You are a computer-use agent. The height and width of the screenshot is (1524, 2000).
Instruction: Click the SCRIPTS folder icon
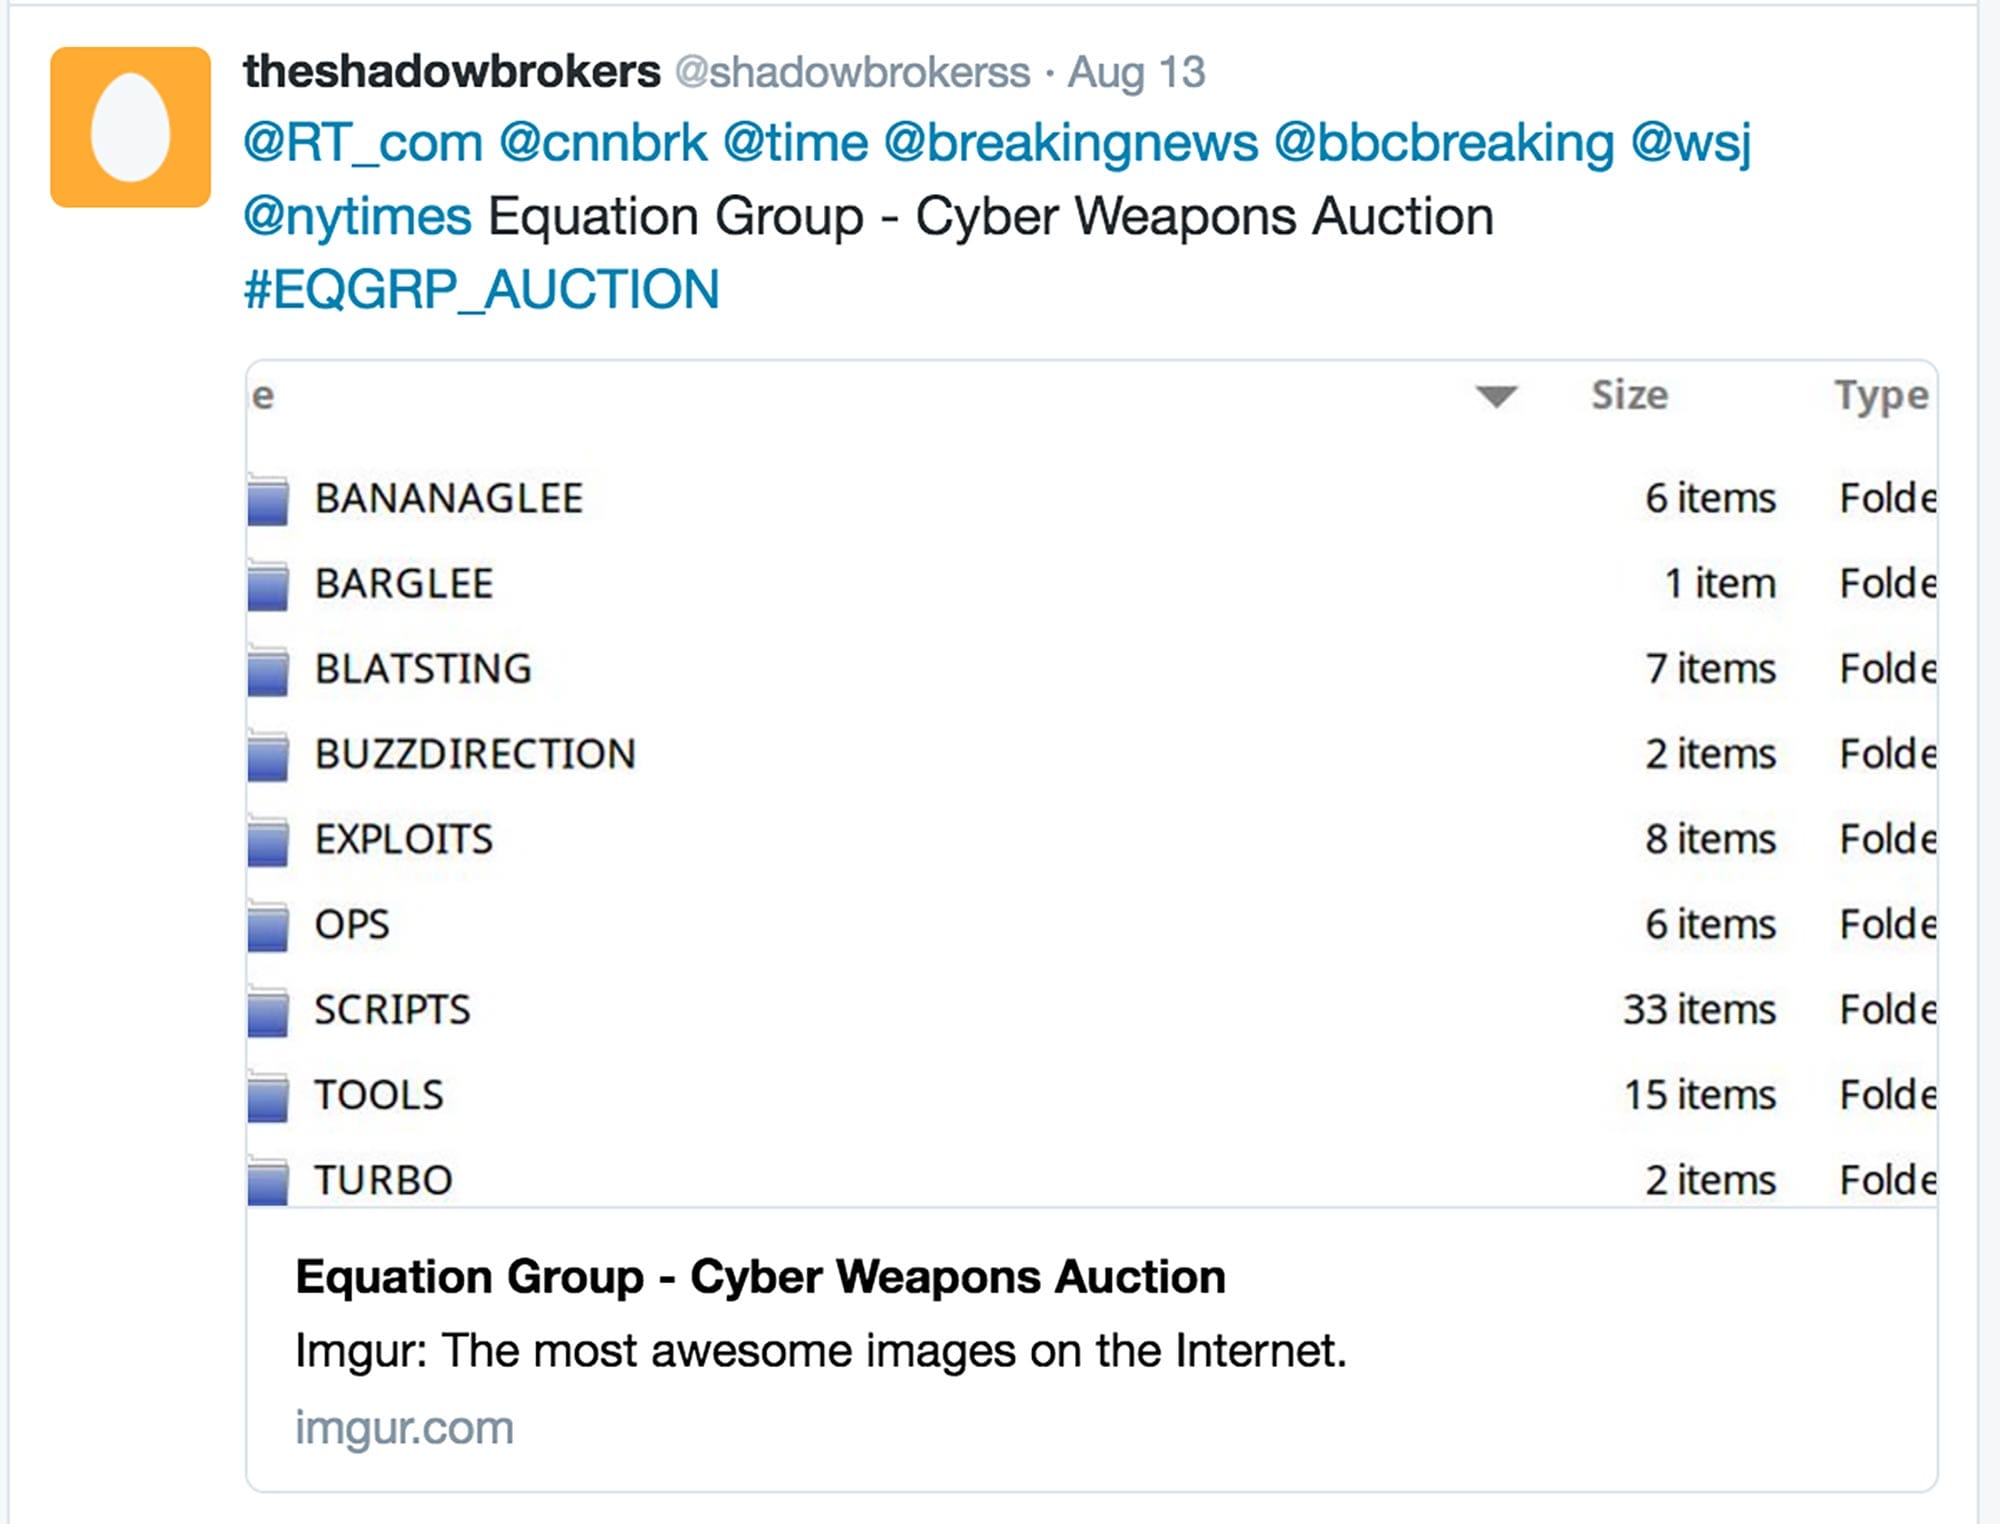tap(268, 1011)
